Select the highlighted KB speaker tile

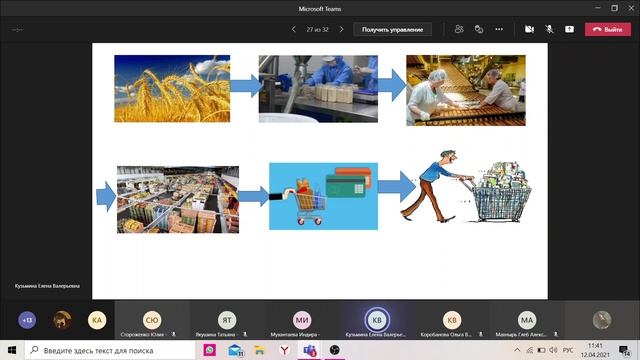377,321
